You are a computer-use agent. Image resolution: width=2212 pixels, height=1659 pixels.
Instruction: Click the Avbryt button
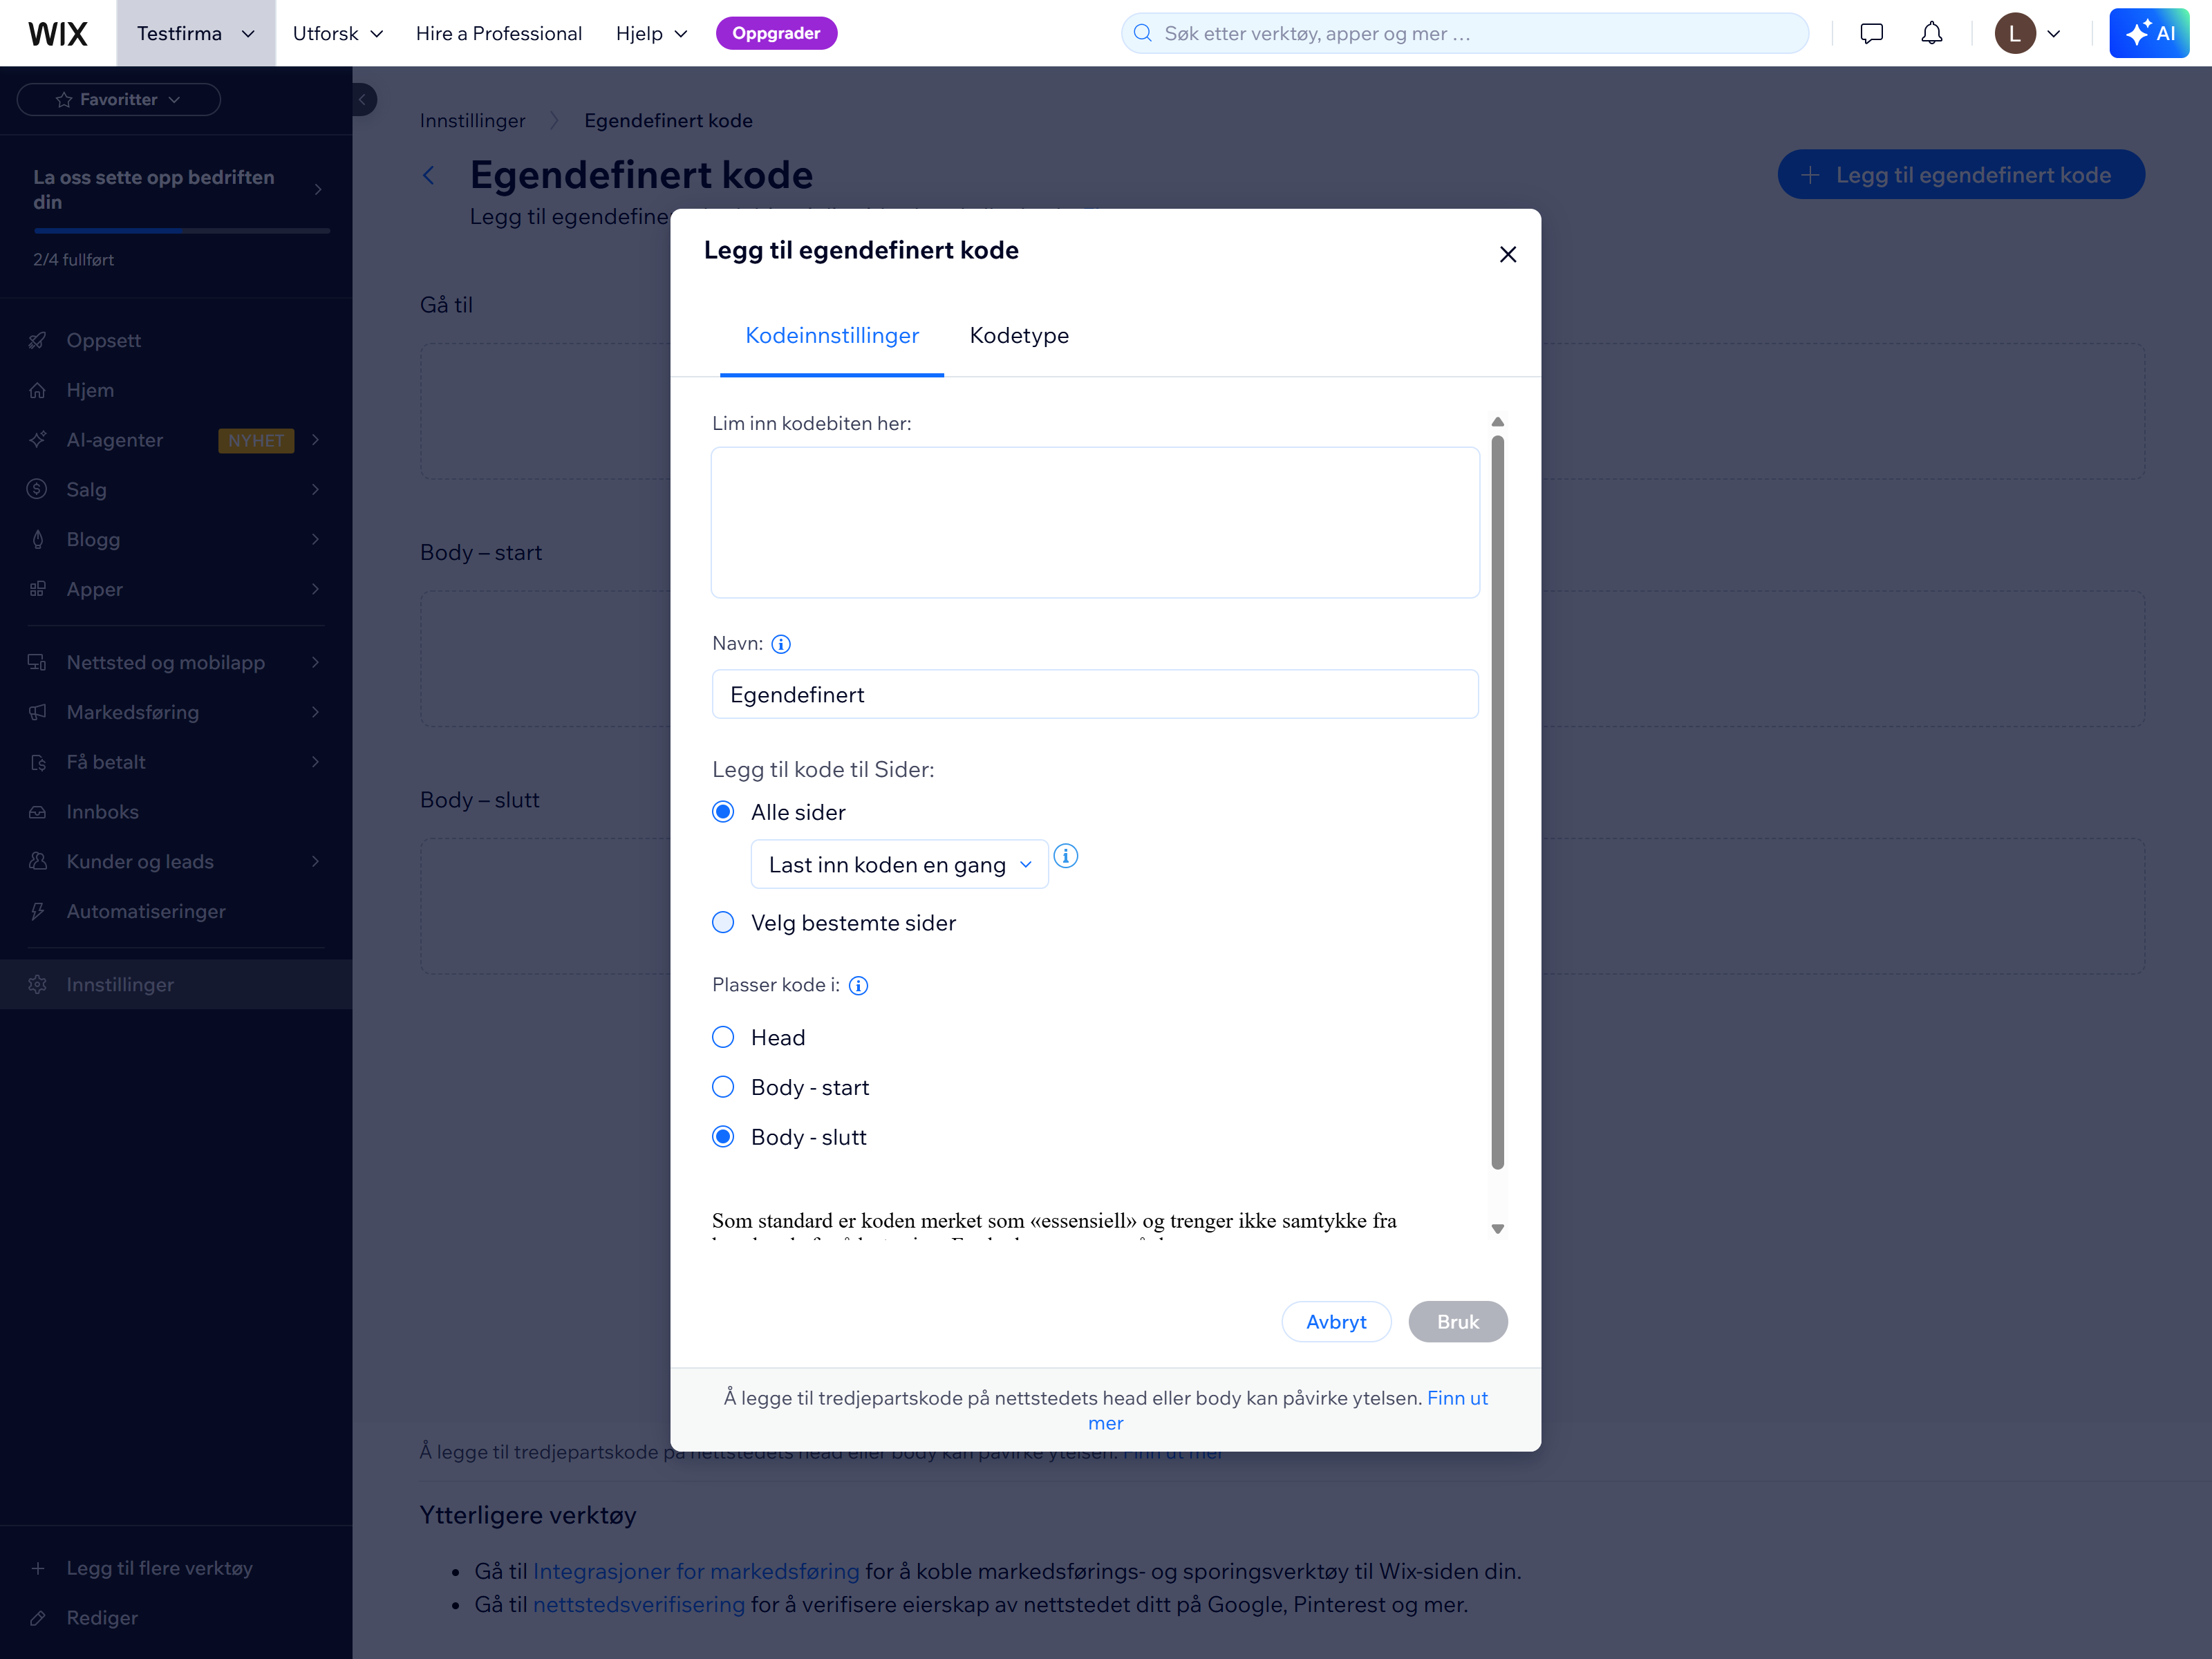(1336, 1322)
